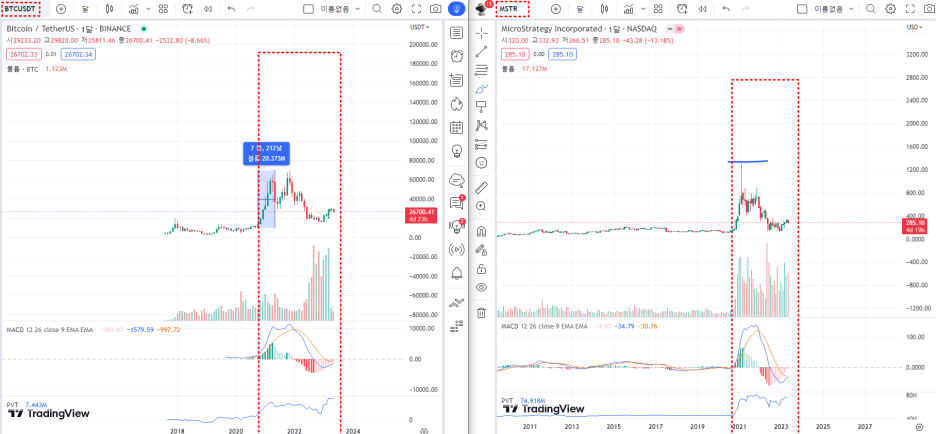Screen dimensions: 936x434
Task: Open the USDT currency dropdown
Action: point(418,27)
